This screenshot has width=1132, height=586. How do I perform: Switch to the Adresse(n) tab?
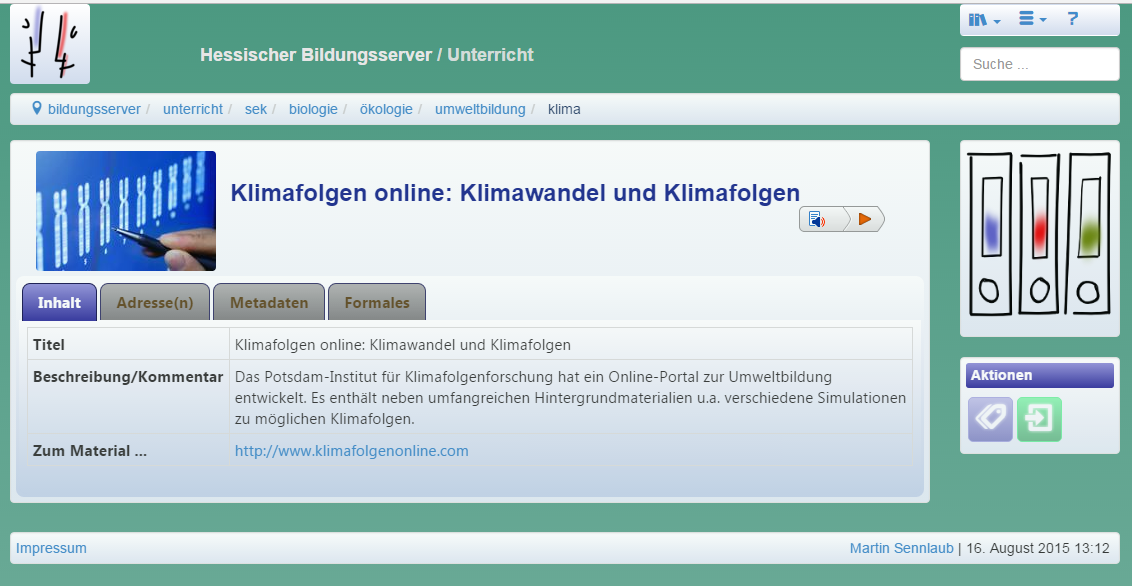tap(155, 302)
